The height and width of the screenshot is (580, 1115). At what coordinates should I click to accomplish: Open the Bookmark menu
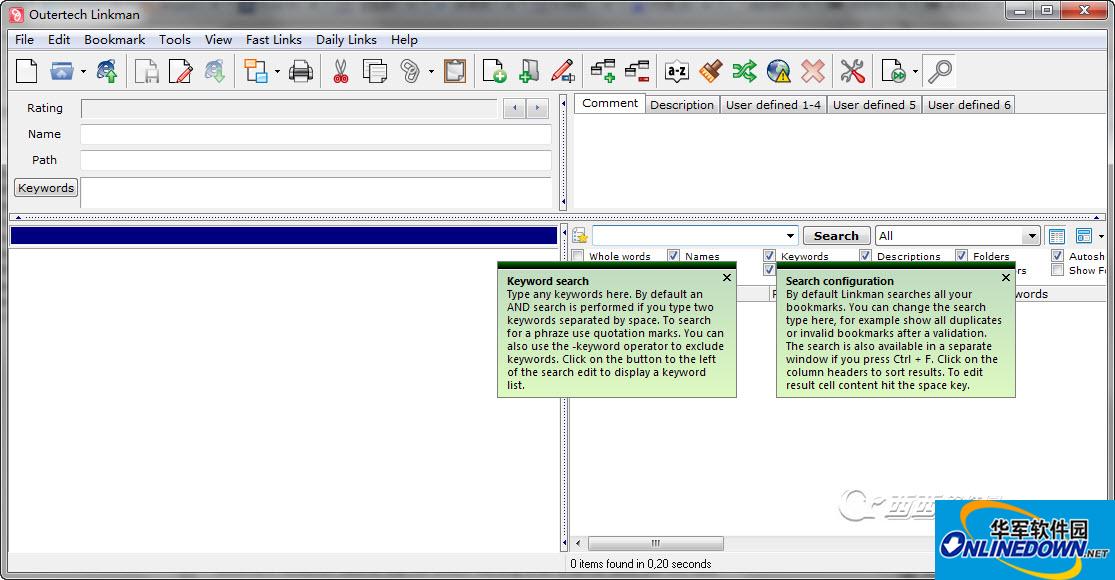point(114,40)
